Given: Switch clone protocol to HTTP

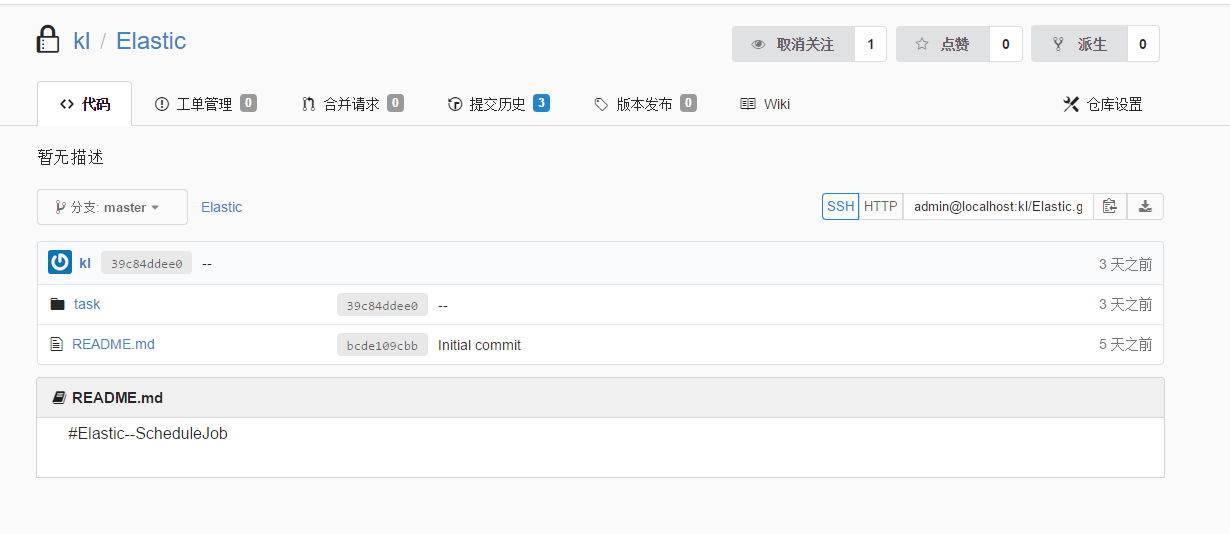Looking at the screenshot, I should [880, 207].
